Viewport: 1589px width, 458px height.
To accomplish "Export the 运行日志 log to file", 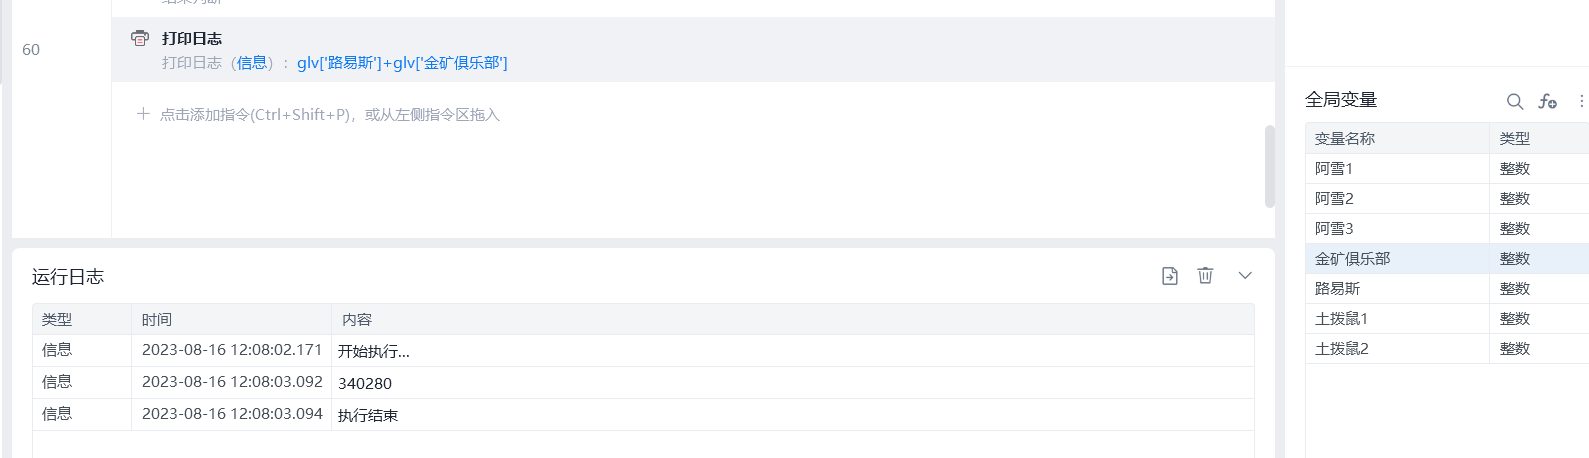I will (1170, 276).
